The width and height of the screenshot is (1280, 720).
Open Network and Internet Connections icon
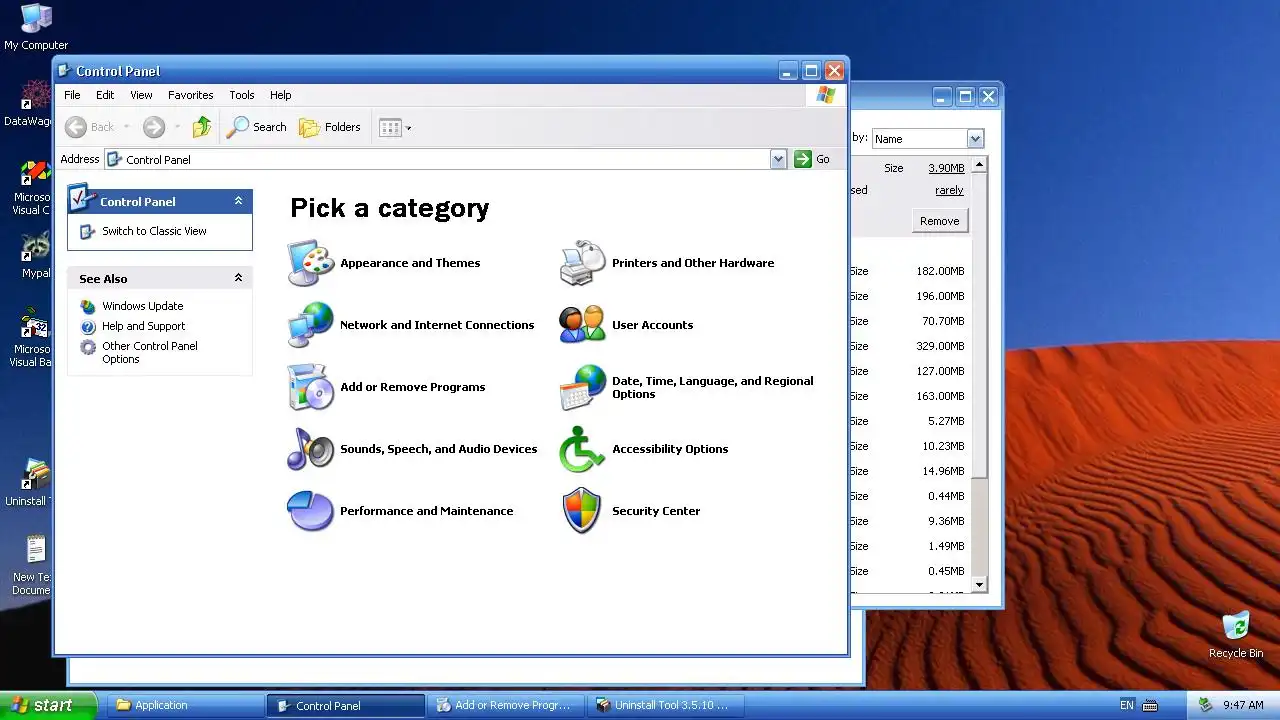click(x=311, y=325)
